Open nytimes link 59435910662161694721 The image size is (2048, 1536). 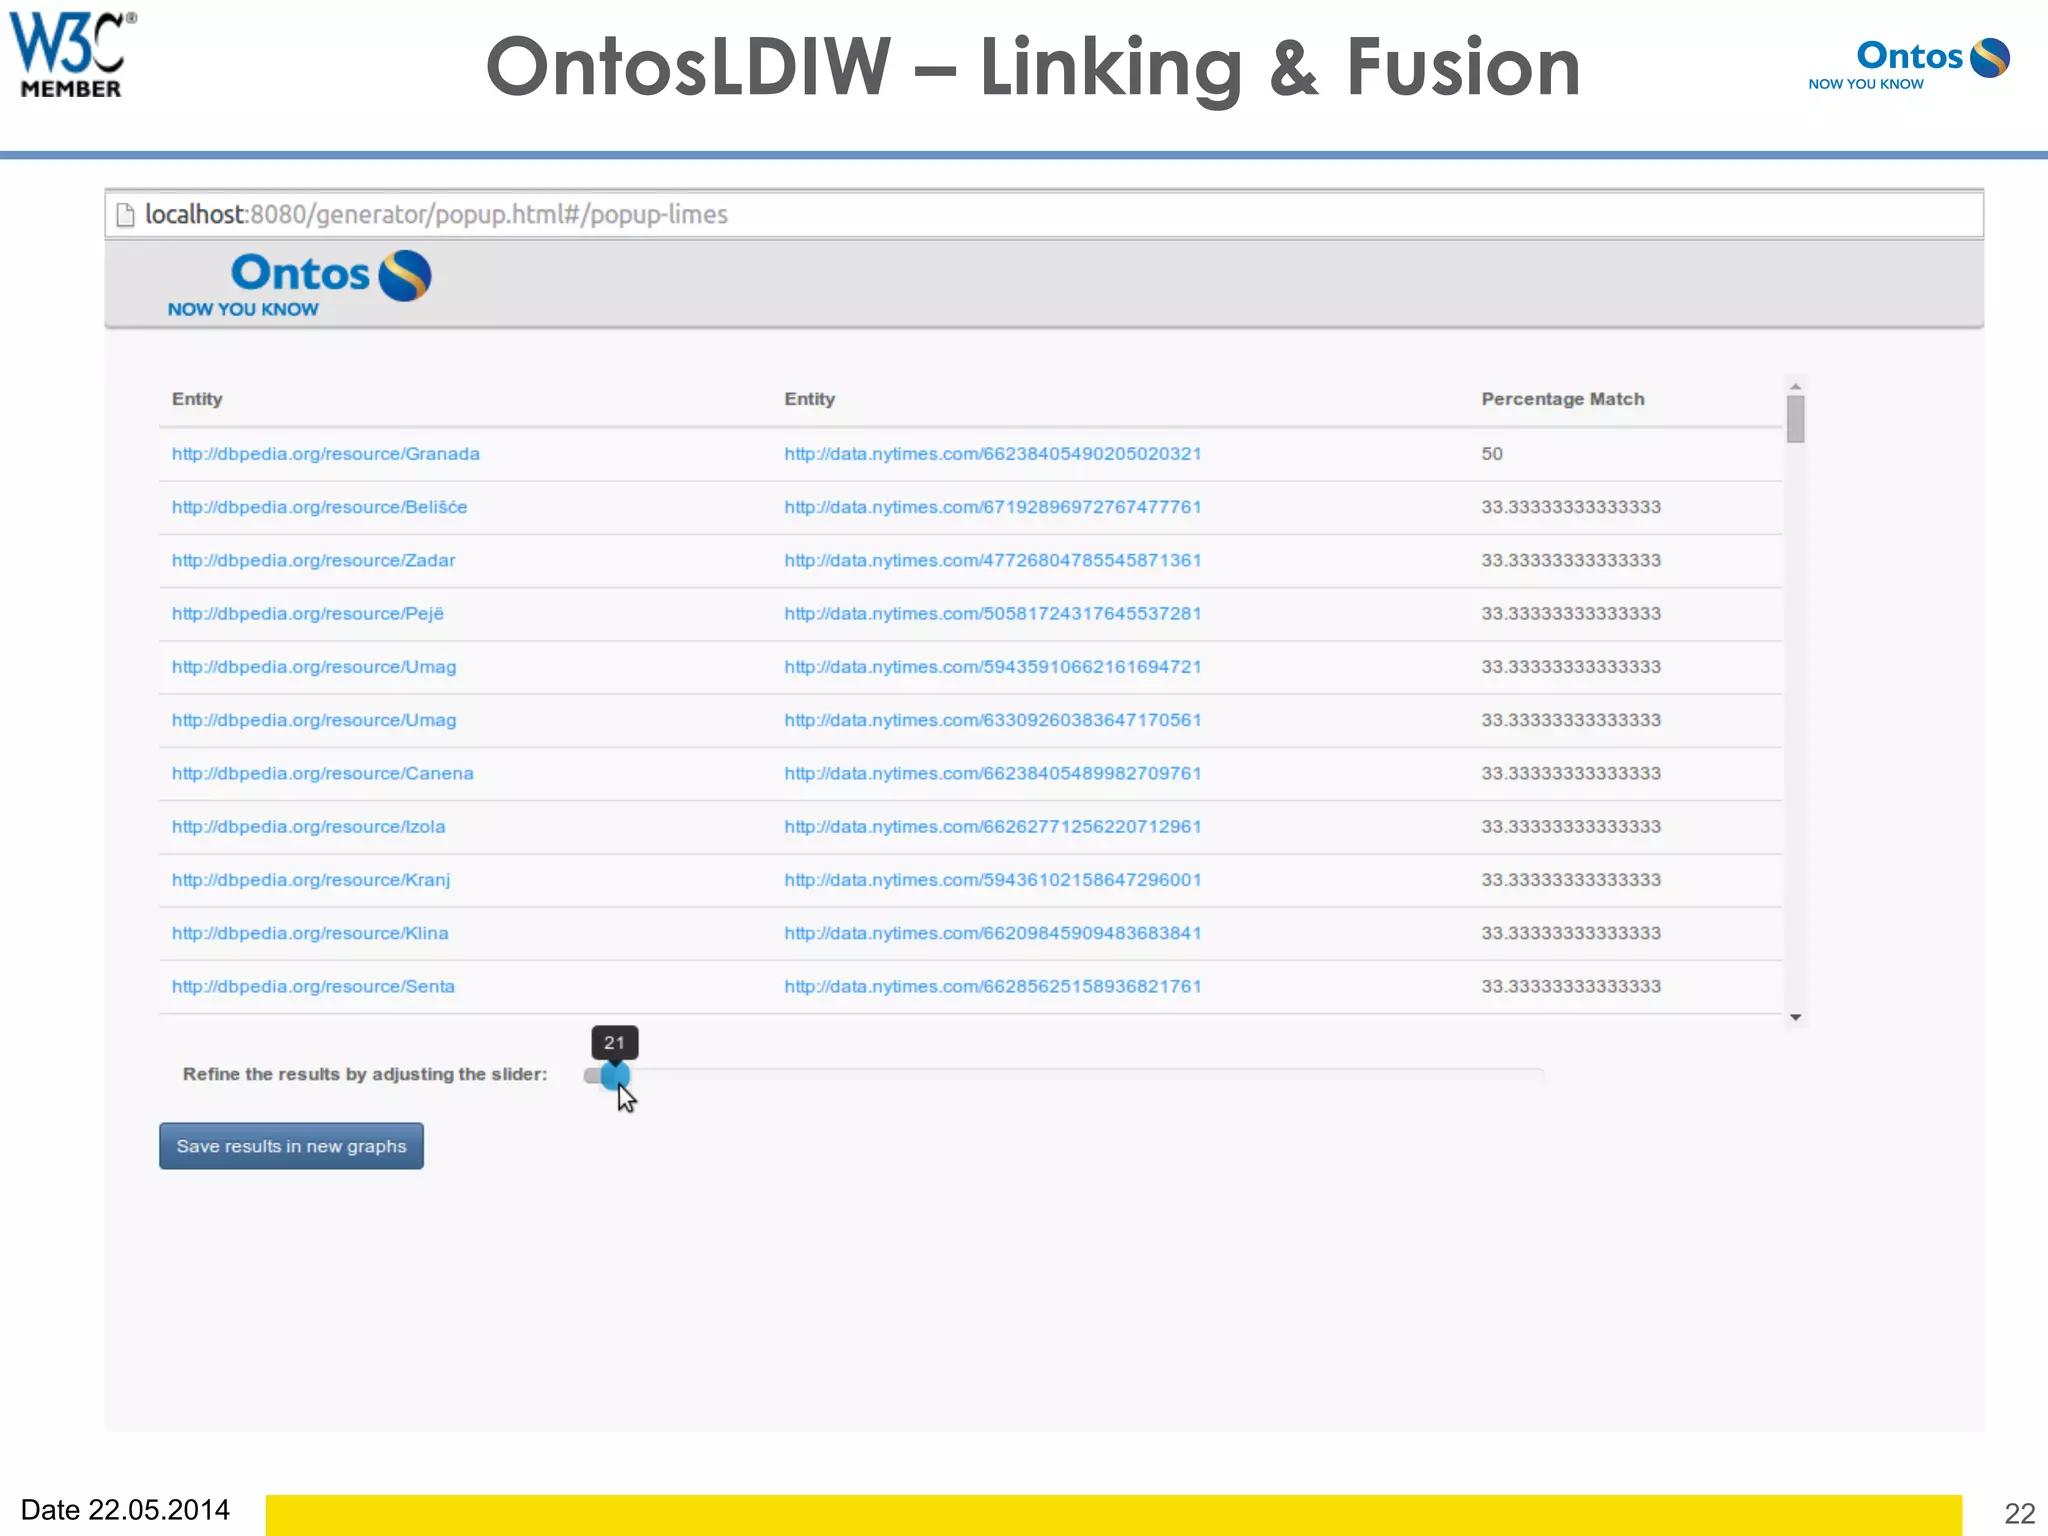pos(992,667)
